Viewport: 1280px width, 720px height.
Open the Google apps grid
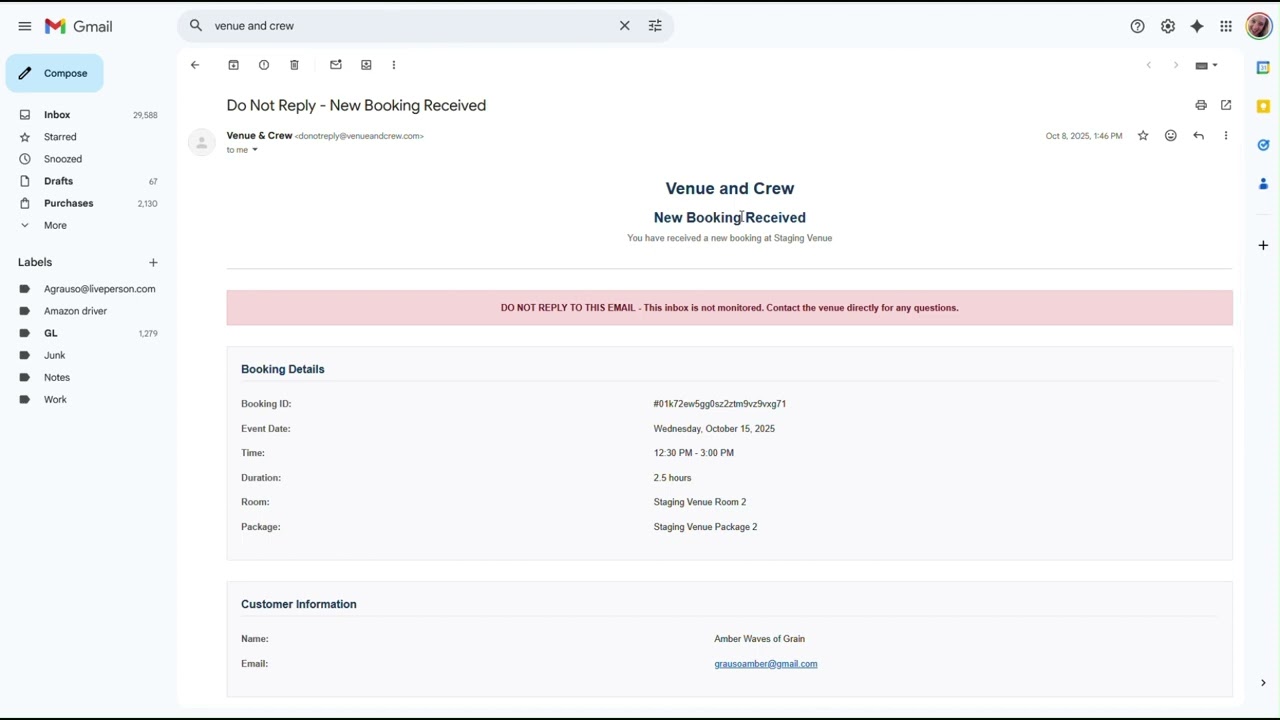click(1226, 27)
